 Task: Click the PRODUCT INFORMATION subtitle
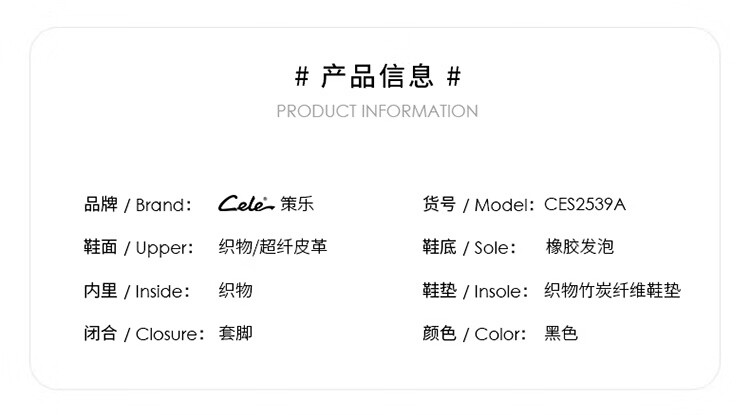pyautogui.click(x=377, y=111)
